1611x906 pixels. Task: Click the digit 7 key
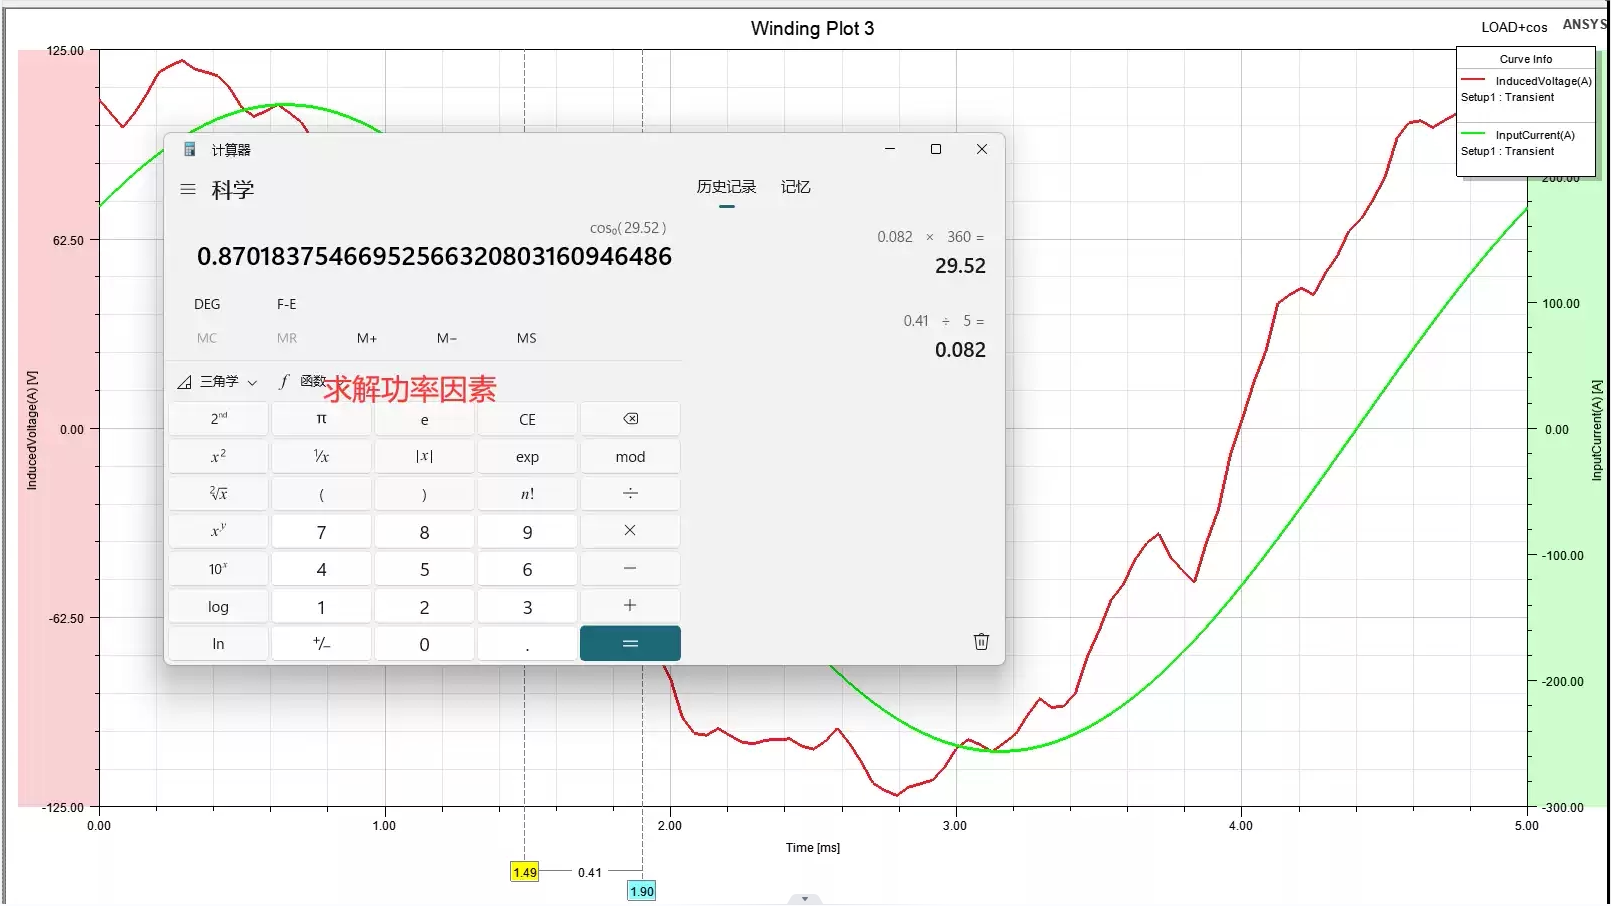click(321, 531)
